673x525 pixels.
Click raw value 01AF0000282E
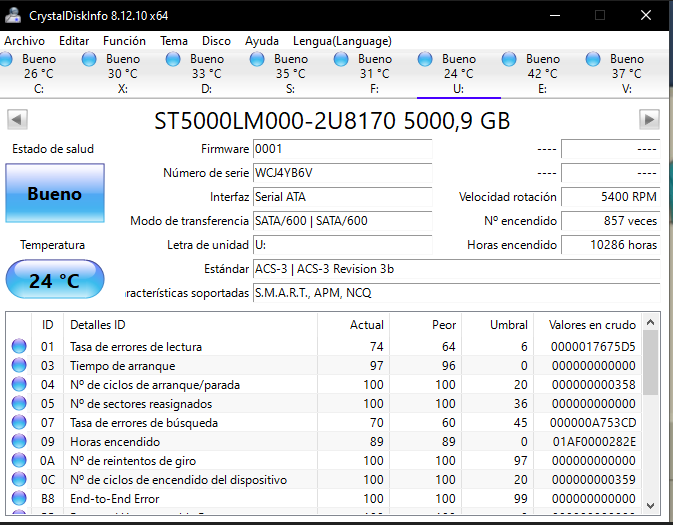(594, 442)
